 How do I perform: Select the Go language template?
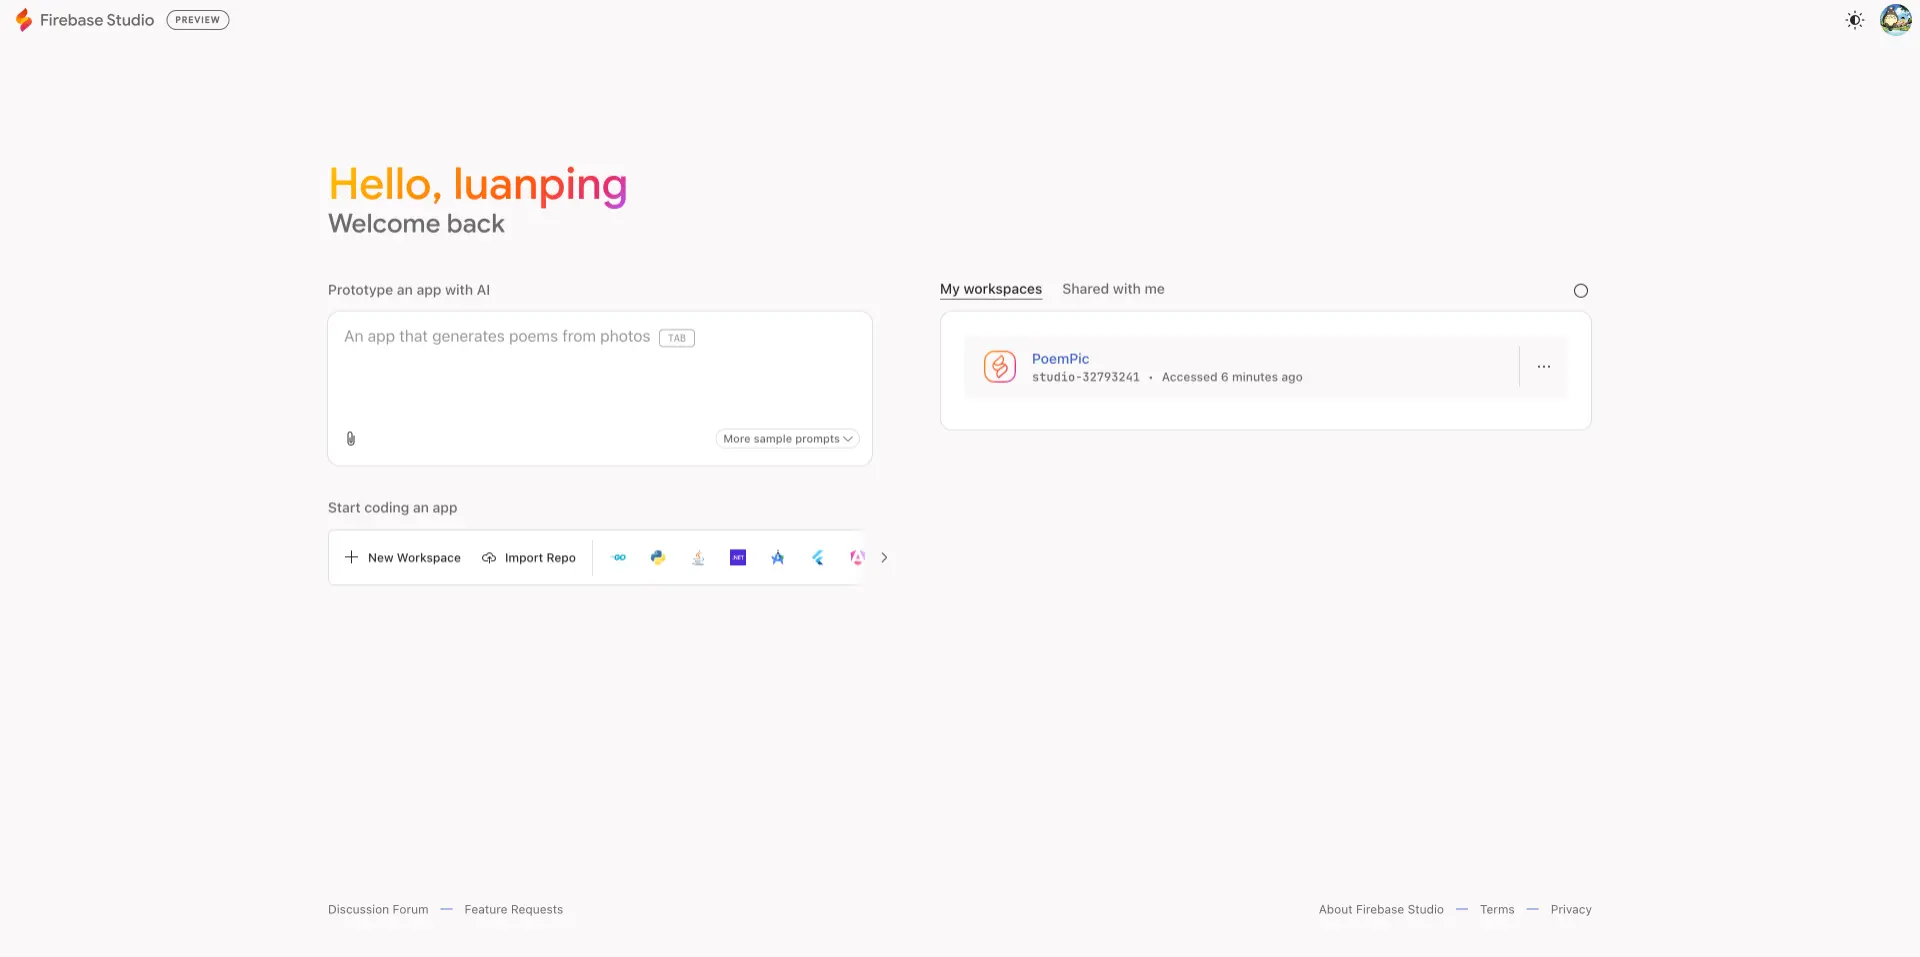[618, 557]
